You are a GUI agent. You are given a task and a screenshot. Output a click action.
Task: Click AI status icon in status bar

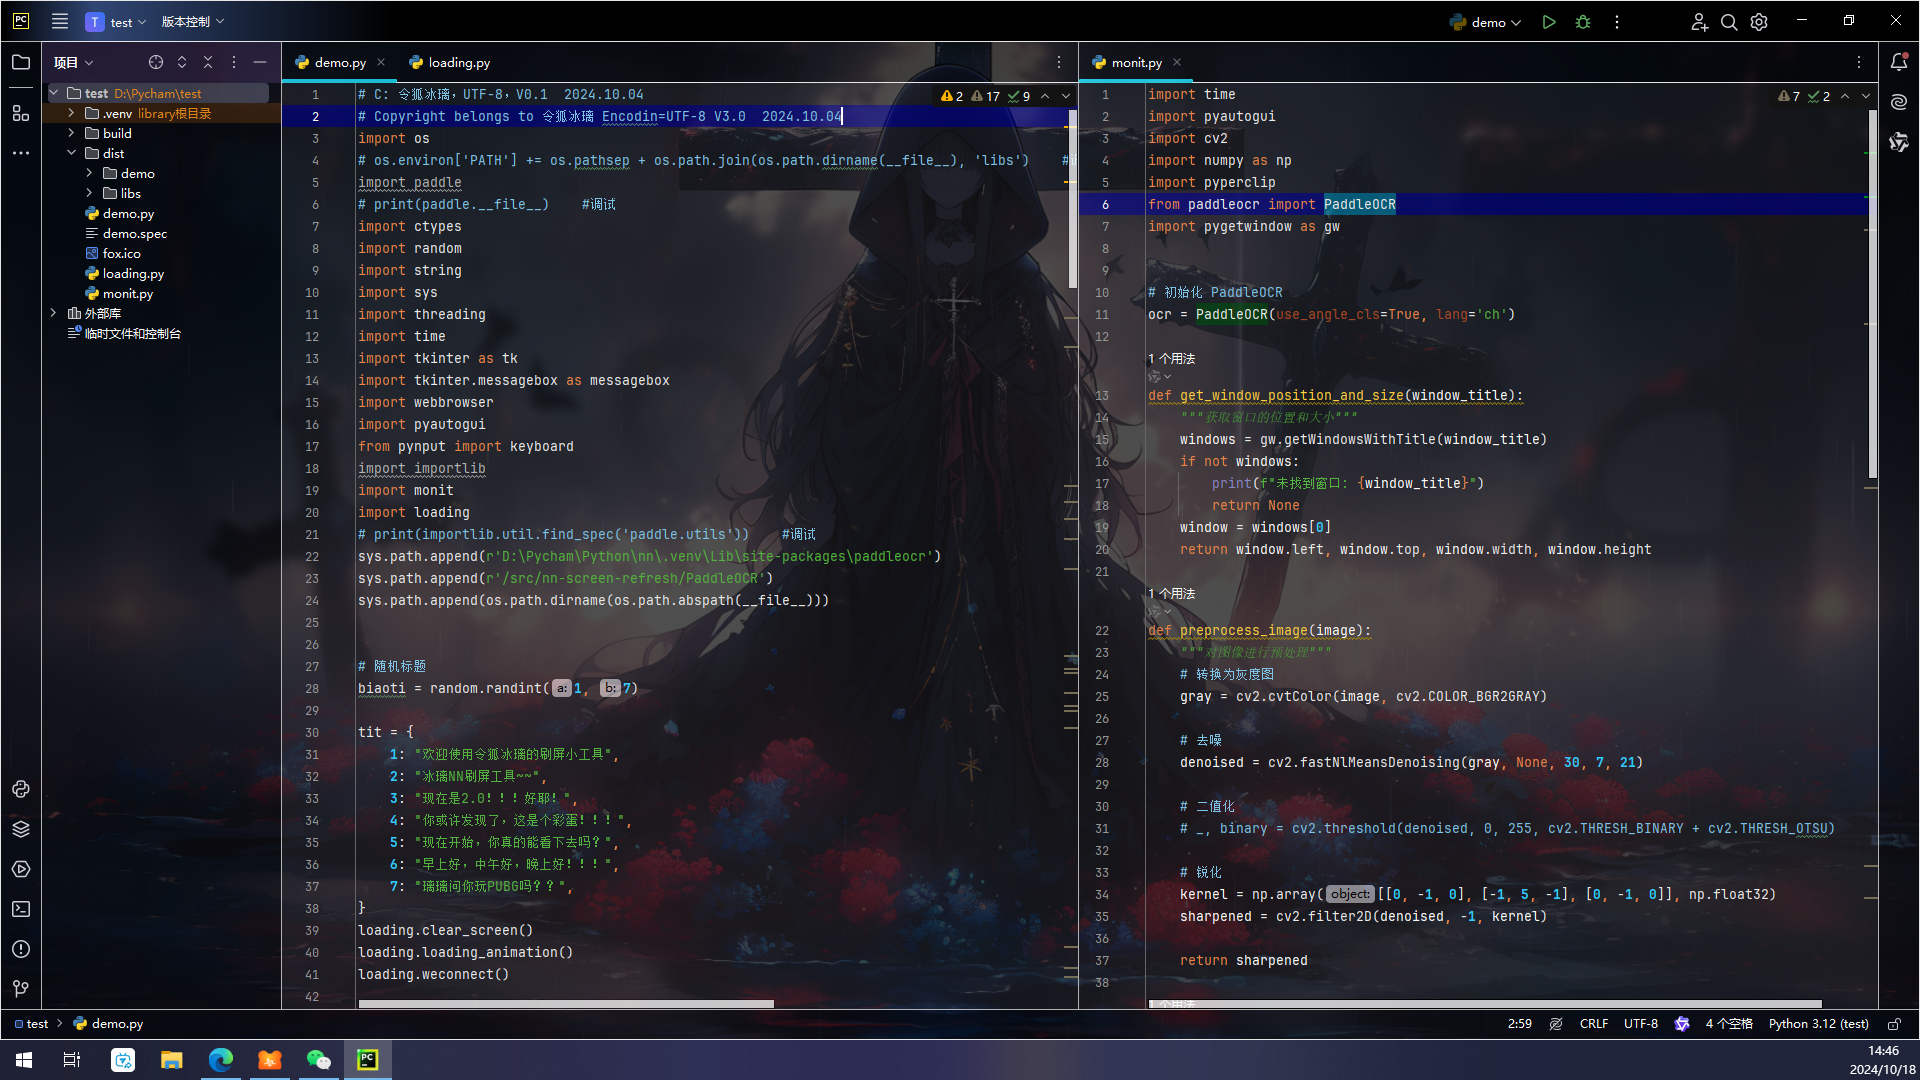pyautogui.click(x=1682, y=1024)
